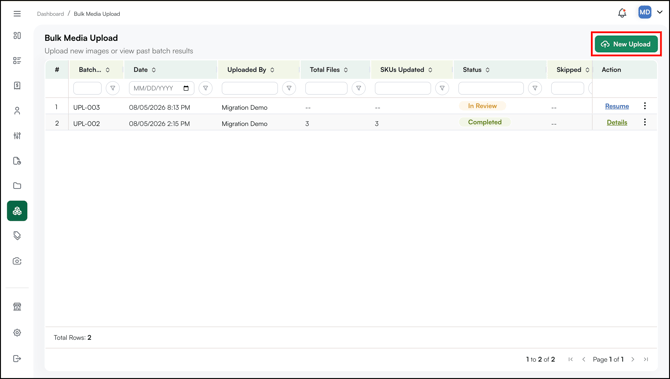Open the sliders adjustments sidebar icon

(17, 136)
